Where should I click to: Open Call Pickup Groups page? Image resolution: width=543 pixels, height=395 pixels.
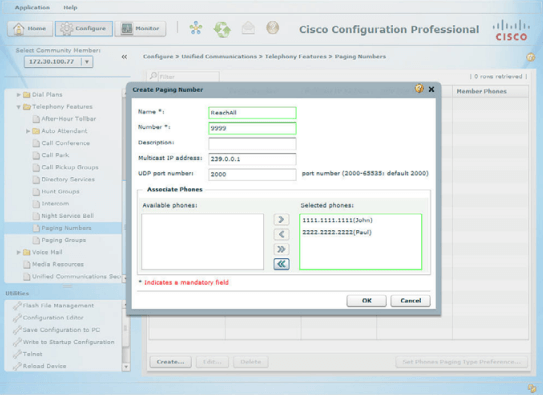tap(70, 167)
